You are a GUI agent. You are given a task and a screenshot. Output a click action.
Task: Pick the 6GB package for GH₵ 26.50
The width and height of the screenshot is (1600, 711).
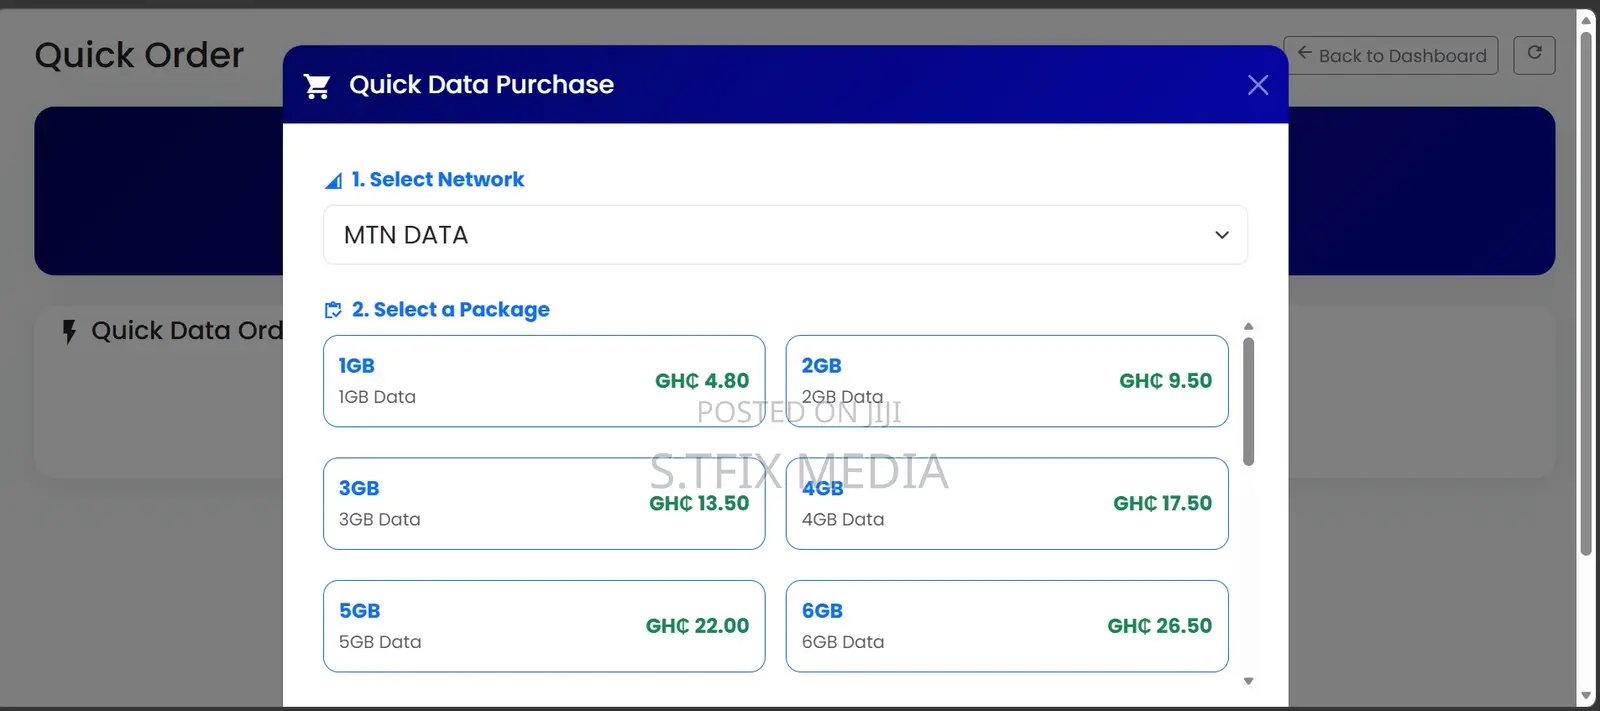coord(1007,626)
